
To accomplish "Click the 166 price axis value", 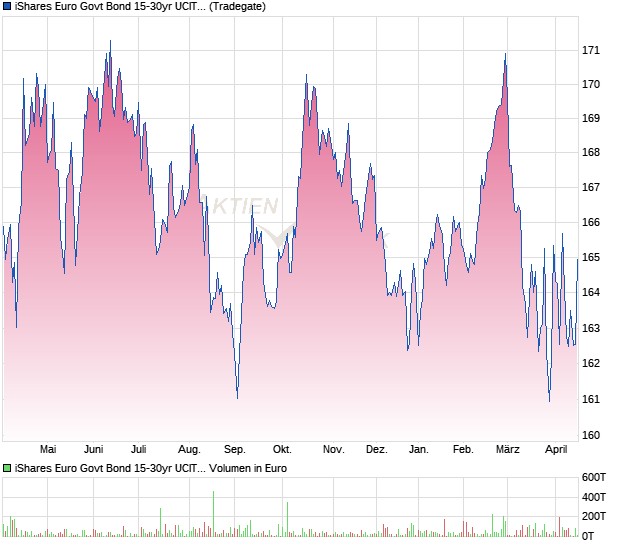I will (591, 222).
